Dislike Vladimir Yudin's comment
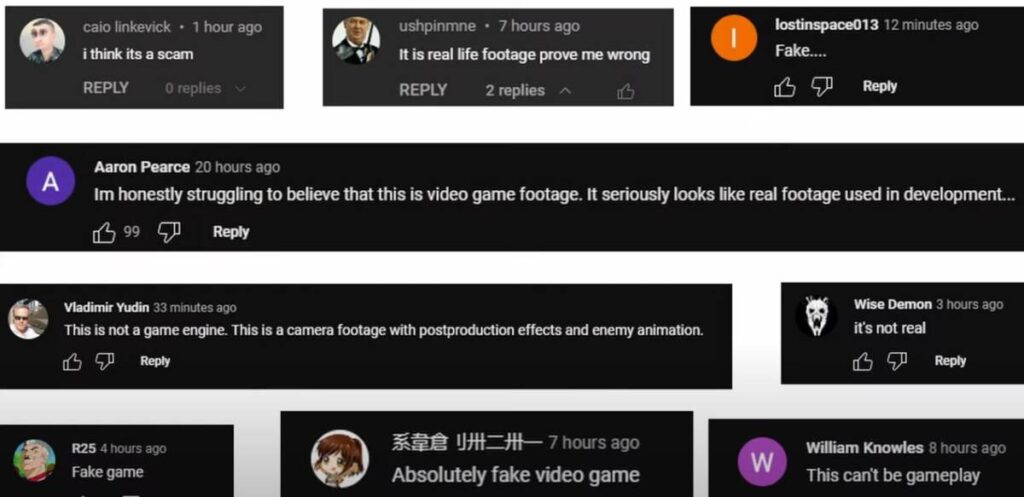Image resolution: width=1024 pixels, height=497 pixels. coord(104,362)
